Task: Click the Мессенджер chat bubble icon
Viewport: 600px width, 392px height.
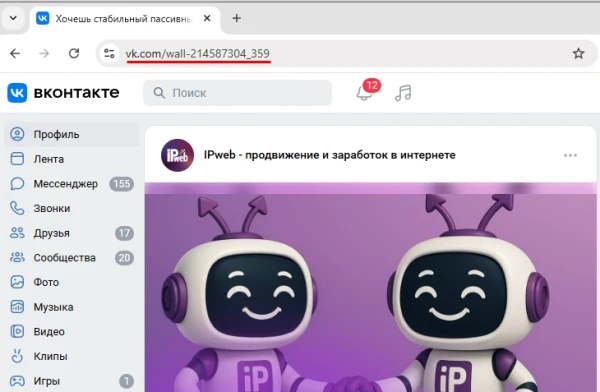Action: pos(17,184)
